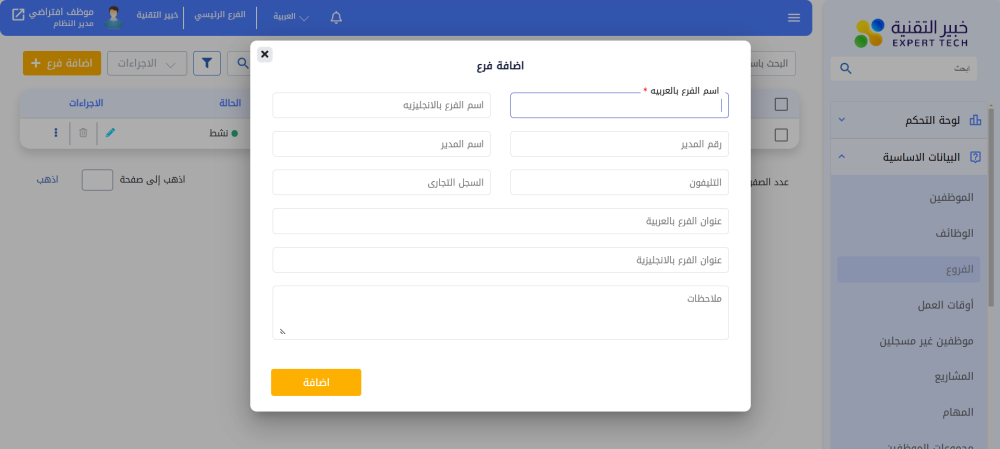Open the الاجراءات actions dropdown
The image size is (1000, 449).
146,63
